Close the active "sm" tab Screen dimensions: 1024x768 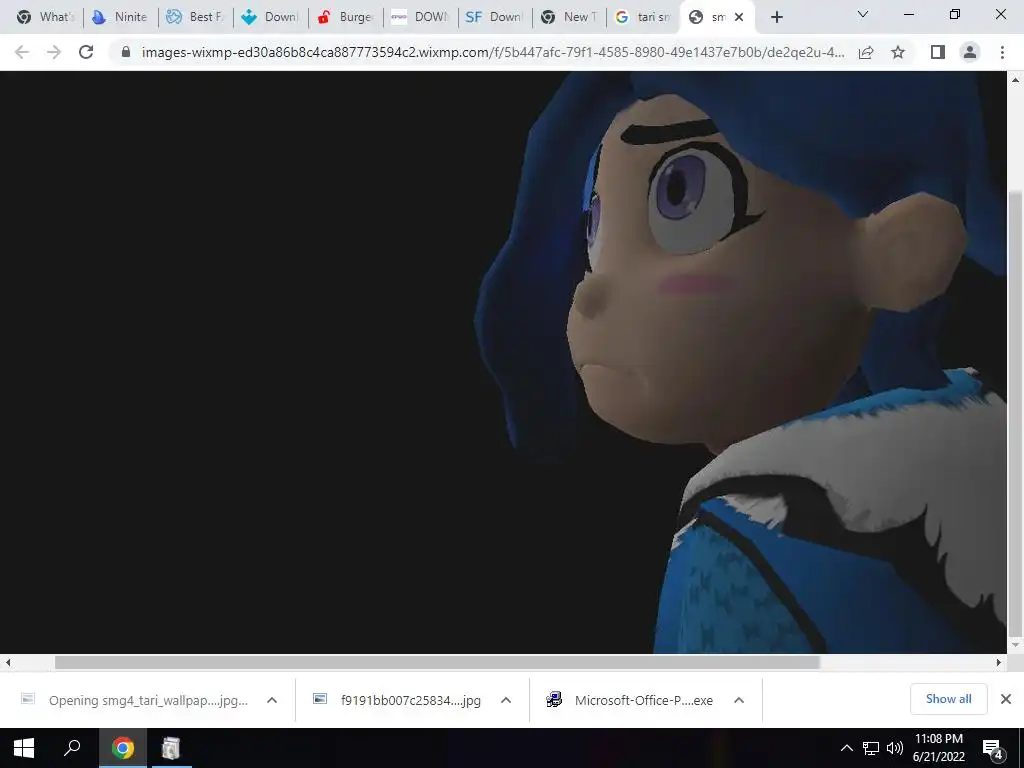coord(739,17)
